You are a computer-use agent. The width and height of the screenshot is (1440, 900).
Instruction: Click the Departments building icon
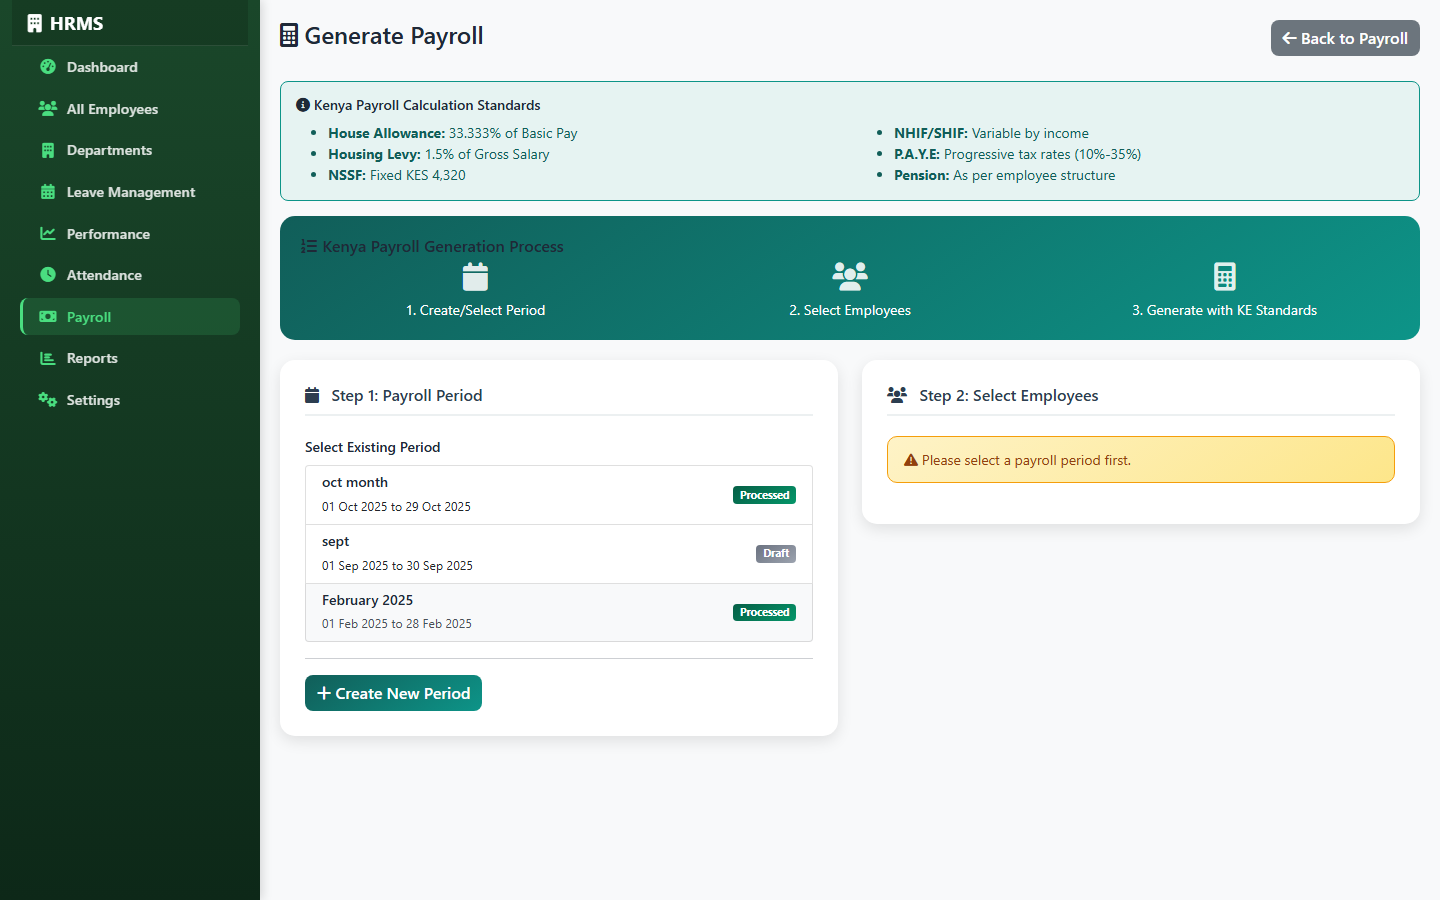[x=47, y=150]
